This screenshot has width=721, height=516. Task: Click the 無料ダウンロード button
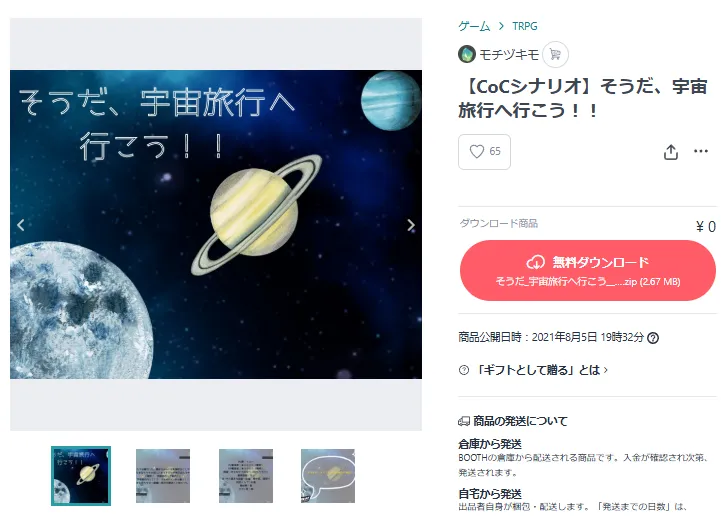pos(588,270)
